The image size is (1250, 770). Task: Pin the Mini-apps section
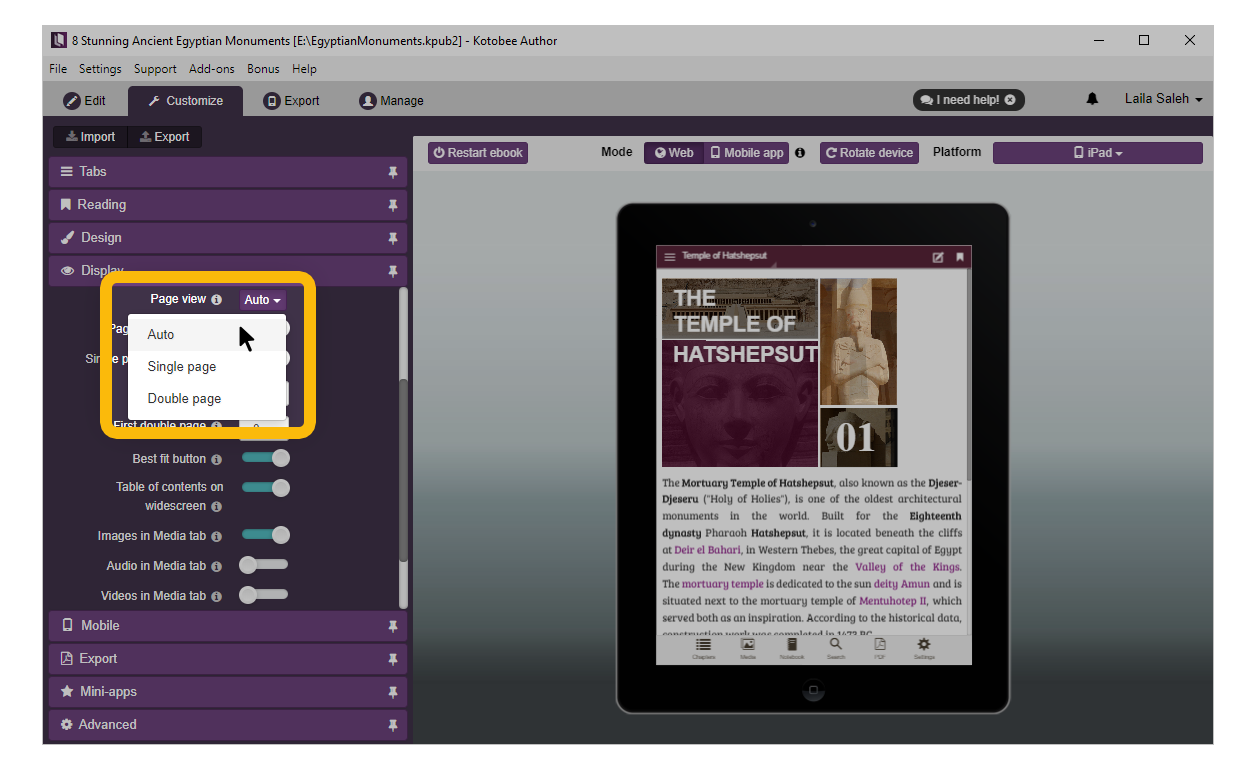point(393,692)
